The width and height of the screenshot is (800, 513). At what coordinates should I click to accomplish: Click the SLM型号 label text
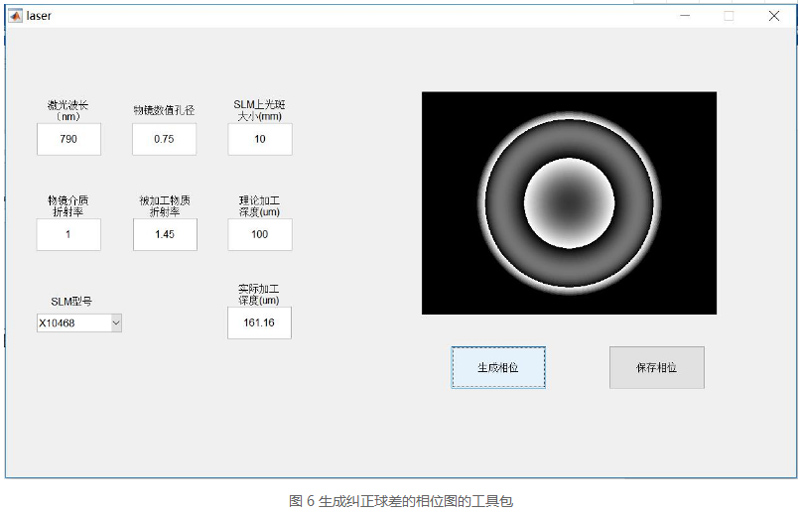click(72, 301)
